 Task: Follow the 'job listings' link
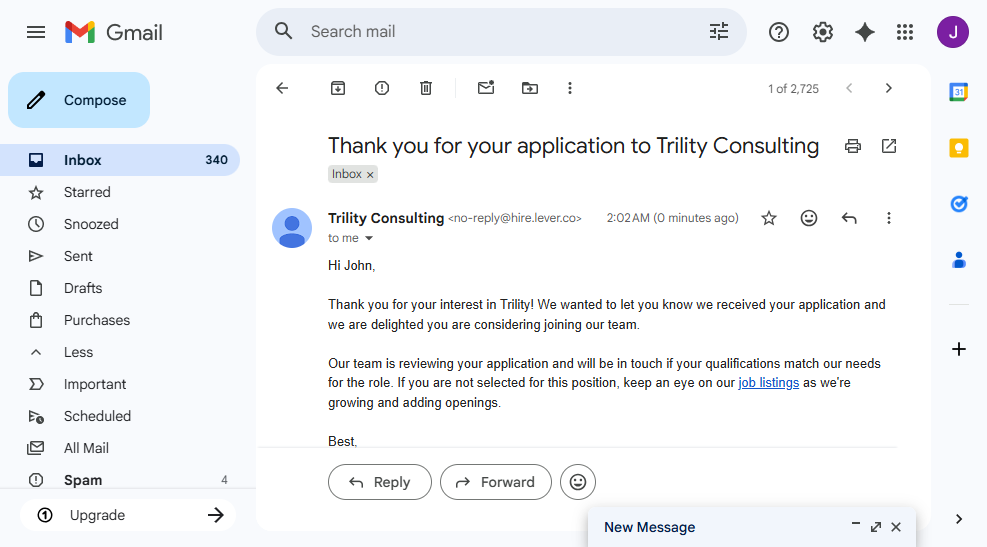[x=768, y=383]
